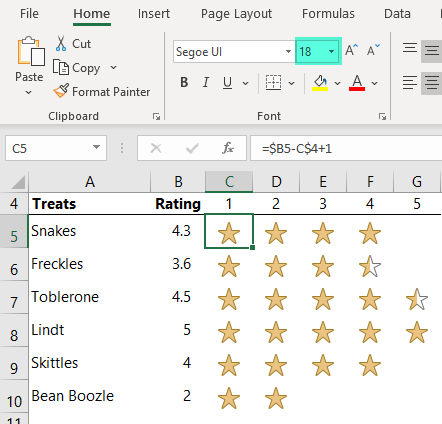Screen dimensions: 442x424
Task: Cancel formula entry with X
Action: coord(156,148)
